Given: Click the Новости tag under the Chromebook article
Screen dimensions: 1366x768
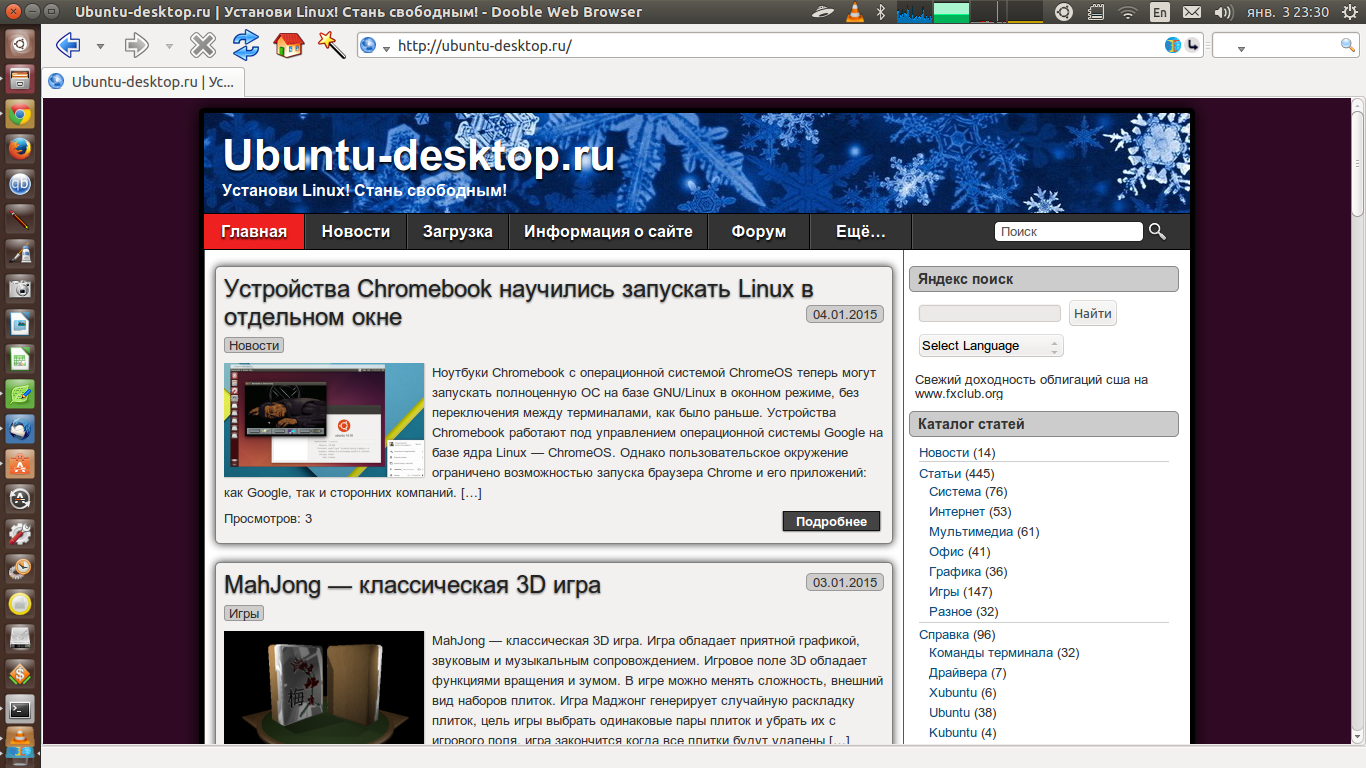Looking at the screenshot, I should (x=254, y=345).
